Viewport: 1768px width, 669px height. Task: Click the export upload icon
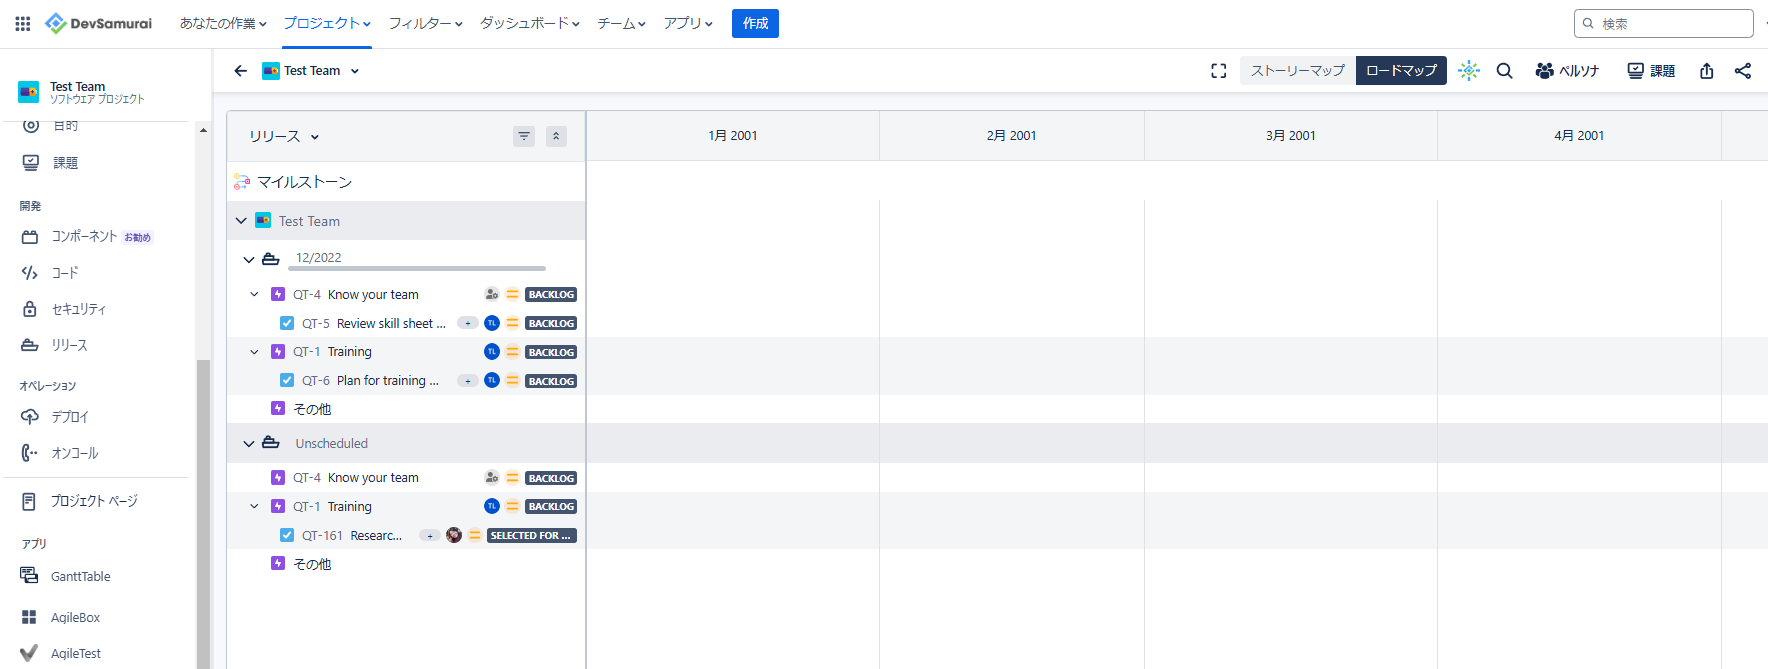pyautogui.click(x=1706, y=71)
